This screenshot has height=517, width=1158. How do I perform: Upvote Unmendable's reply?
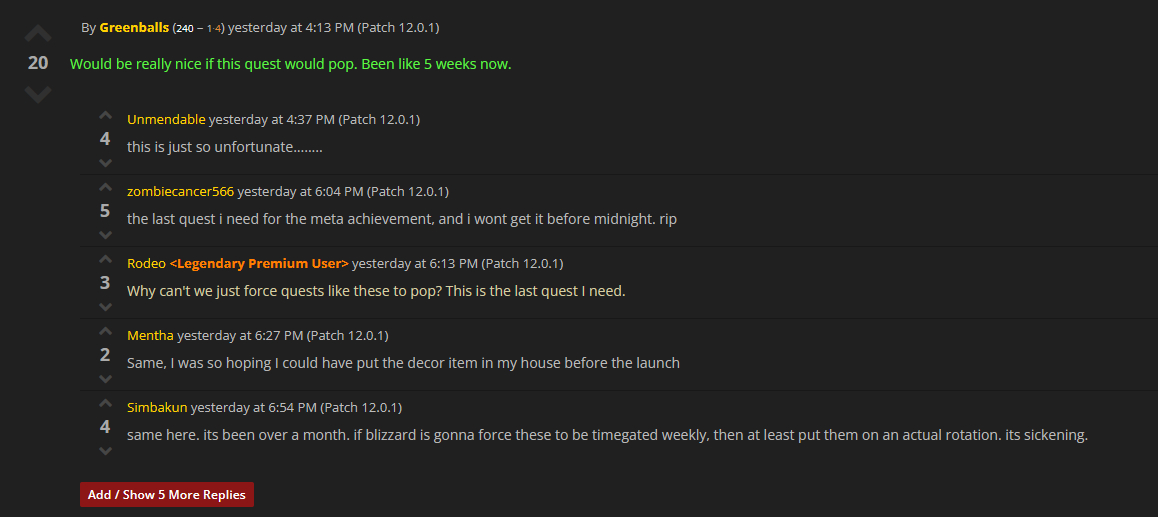click(105, 116)
